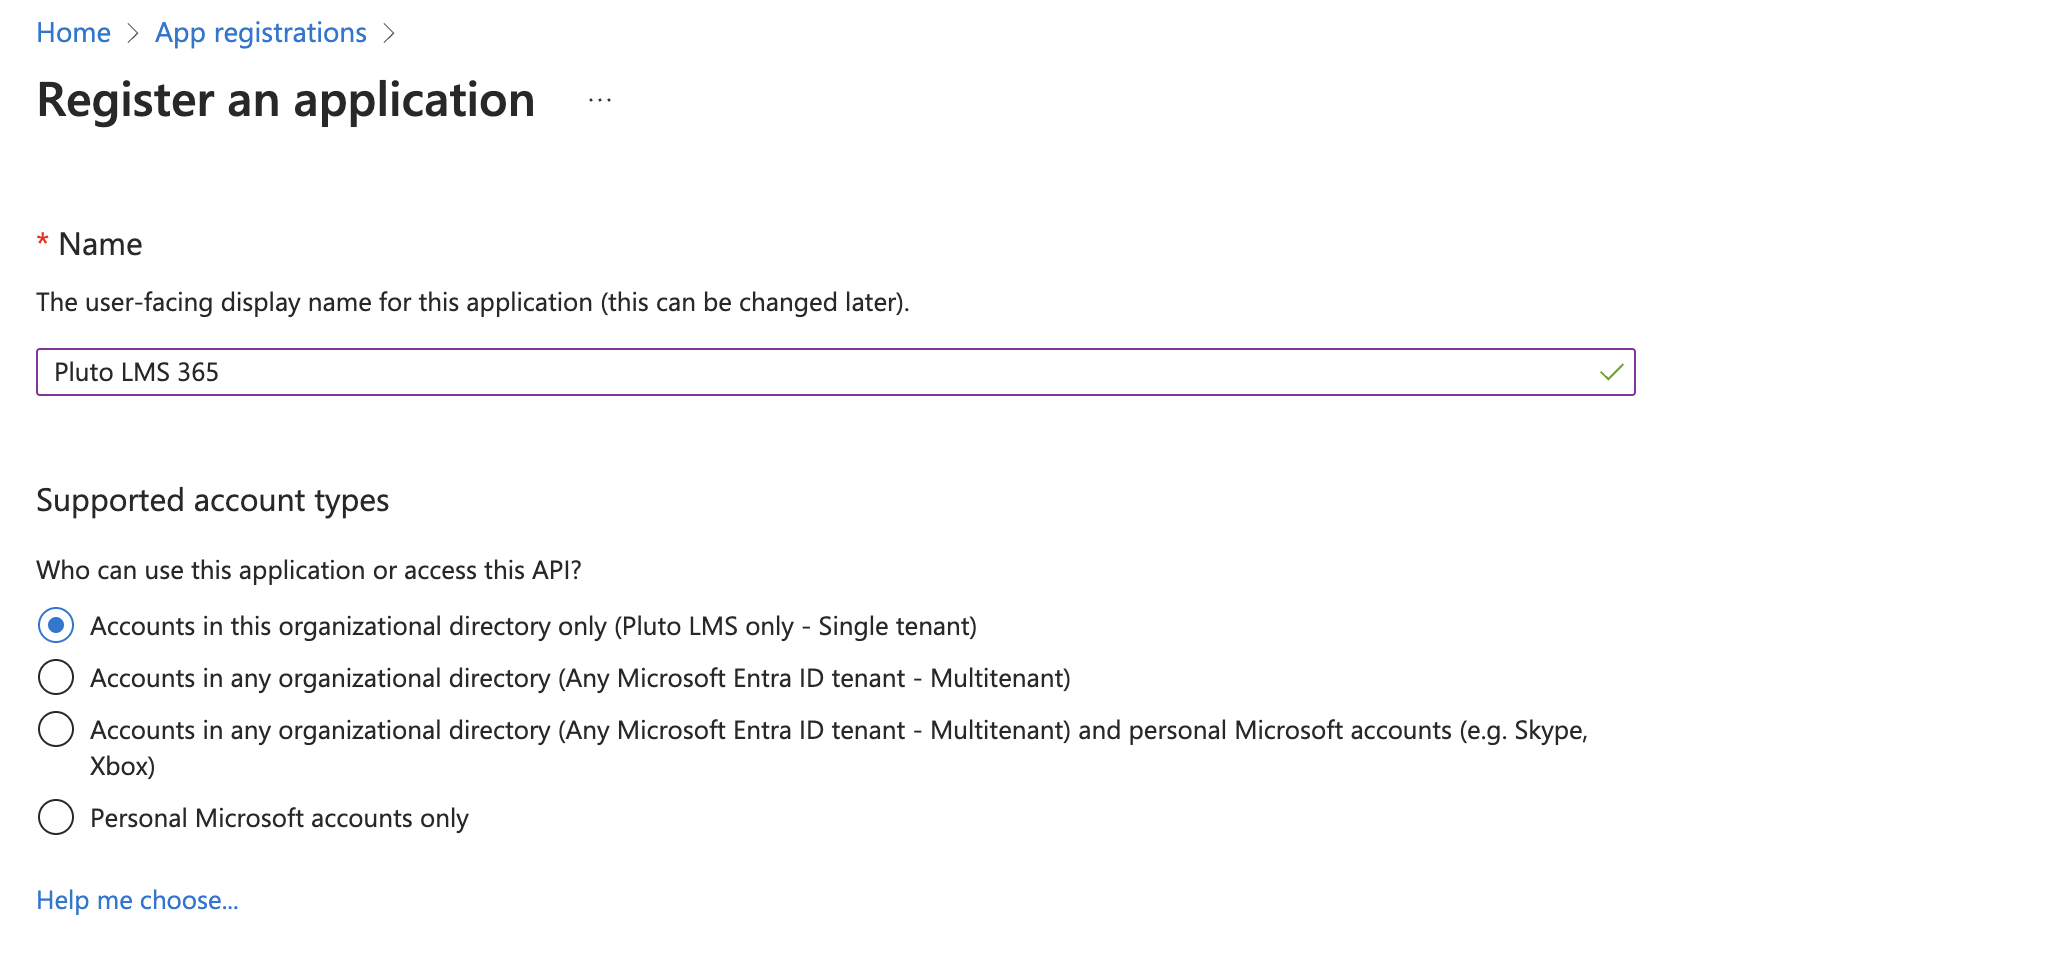Open the ellipsis more options beside page title

pos(600,100)
